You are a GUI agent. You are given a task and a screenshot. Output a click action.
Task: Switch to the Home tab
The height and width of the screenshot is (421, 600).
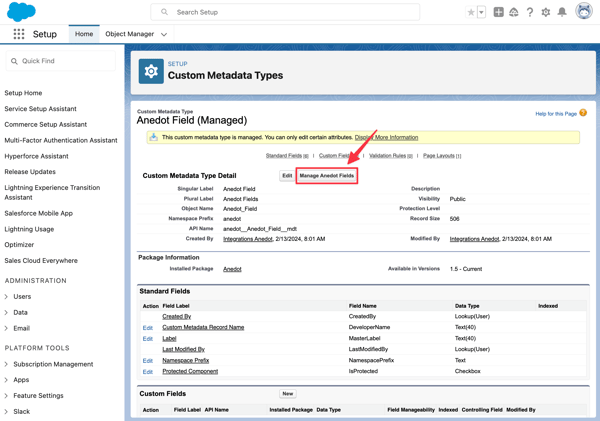point(84,34)
